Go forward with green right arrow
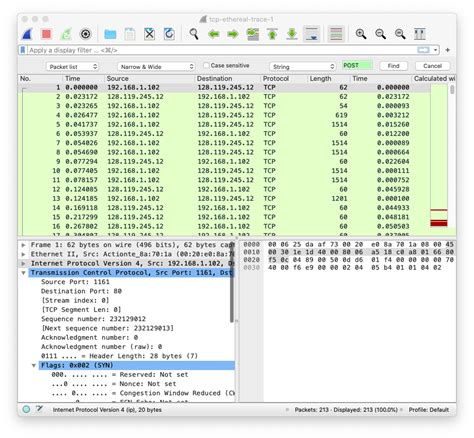This screenshot has height=438, width=474. pos(233,34)
